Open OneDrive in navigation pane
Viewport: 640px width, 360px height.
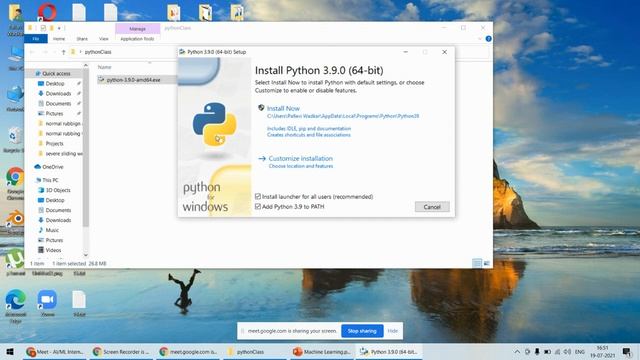click(x=53, y=167)
